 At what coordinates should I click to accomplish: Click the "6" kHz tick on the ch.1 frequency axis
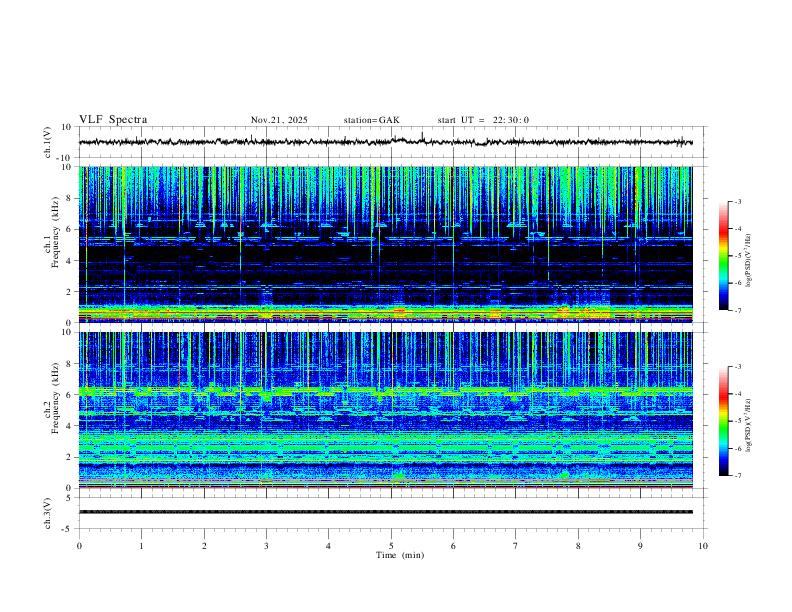coord(69,229)
